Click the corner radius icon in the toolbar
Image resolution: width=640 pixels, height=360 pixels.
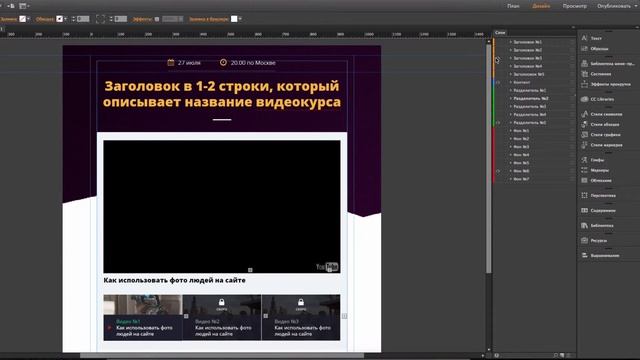tap(100, 19)
